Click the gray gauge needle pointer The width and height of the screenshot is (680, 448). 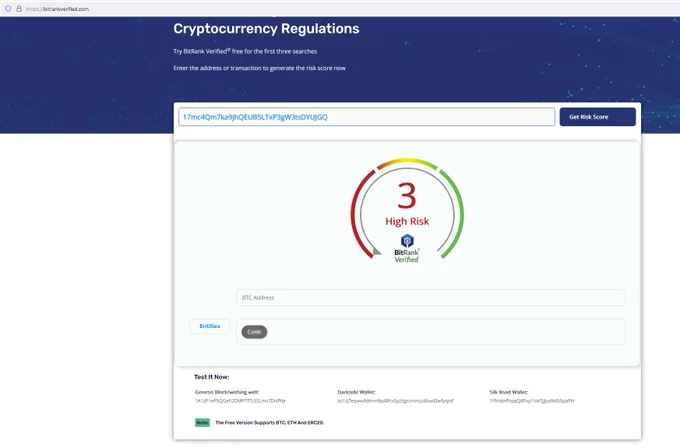tap(377, 251)
